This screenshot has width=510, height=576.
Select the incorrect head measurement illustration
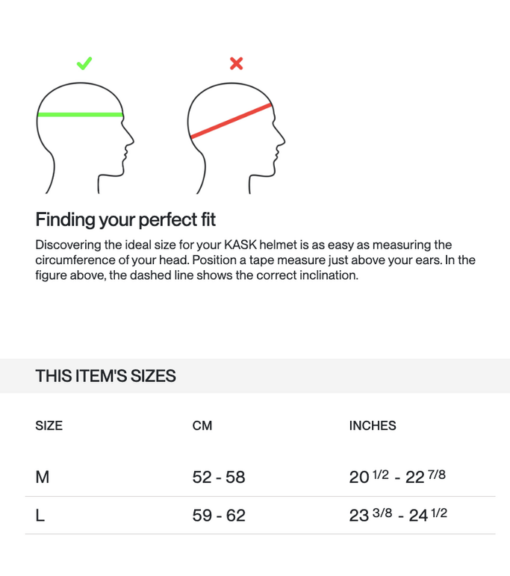tap(236, 138)
